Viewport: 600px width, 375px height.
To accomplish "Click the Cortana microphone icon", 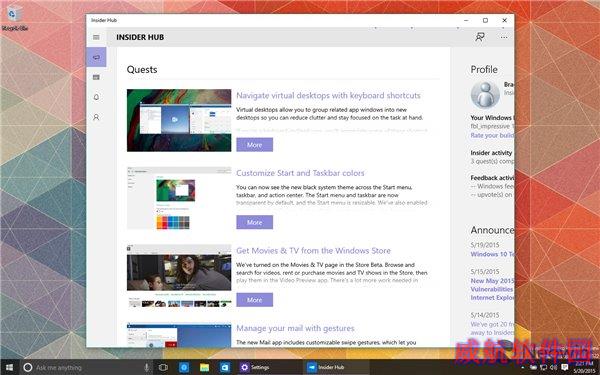I will click(146, 367).
